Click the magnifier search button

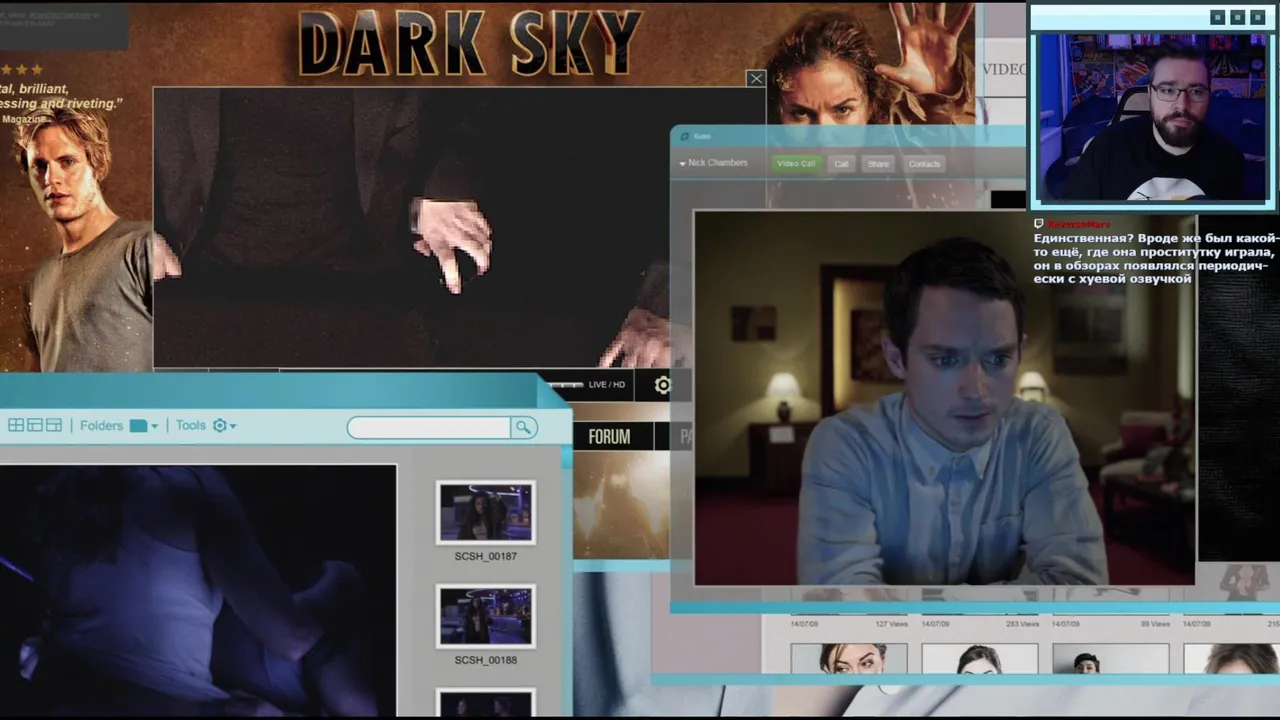[523, 428]
